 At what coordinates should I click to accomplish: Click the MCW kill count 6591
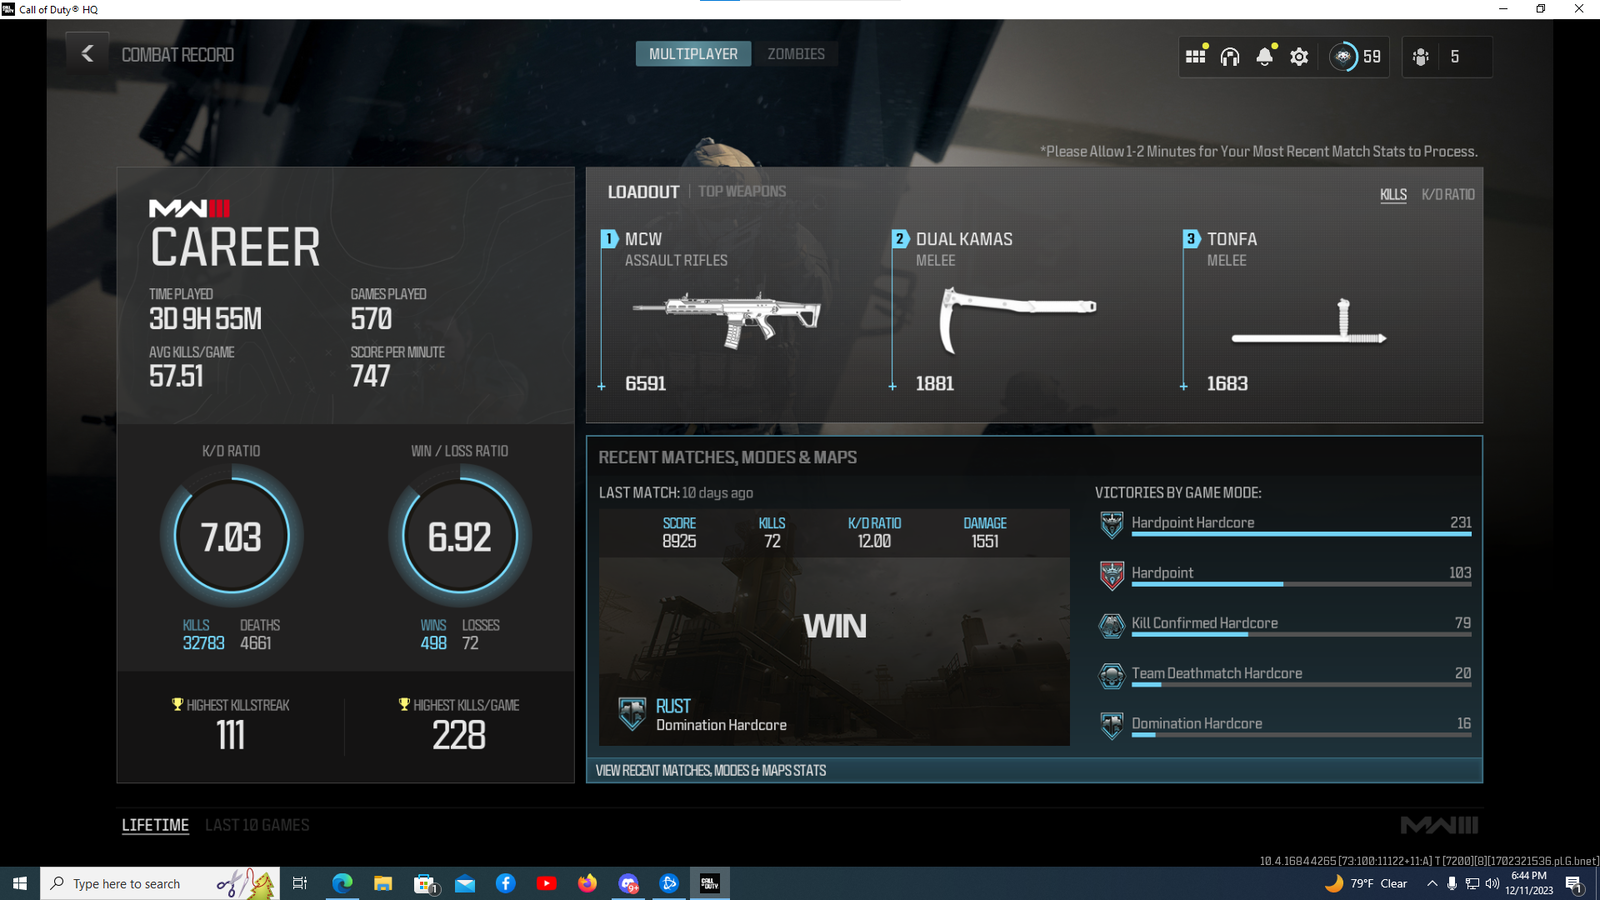pyautogui.click(x=645, y=384)
